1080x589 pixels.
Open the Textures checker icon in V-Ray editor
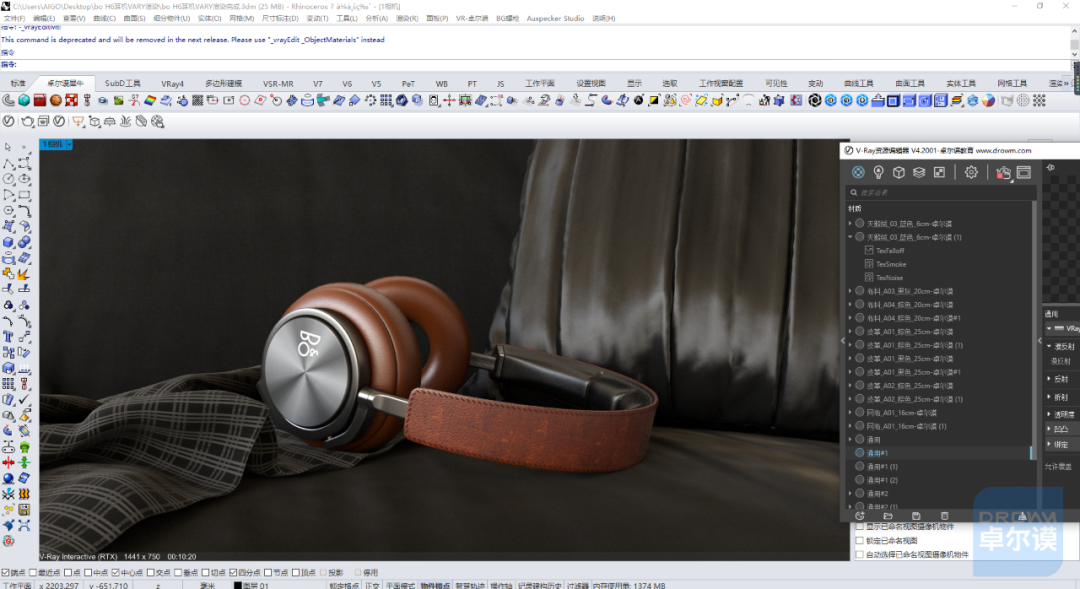coord(939,172)
